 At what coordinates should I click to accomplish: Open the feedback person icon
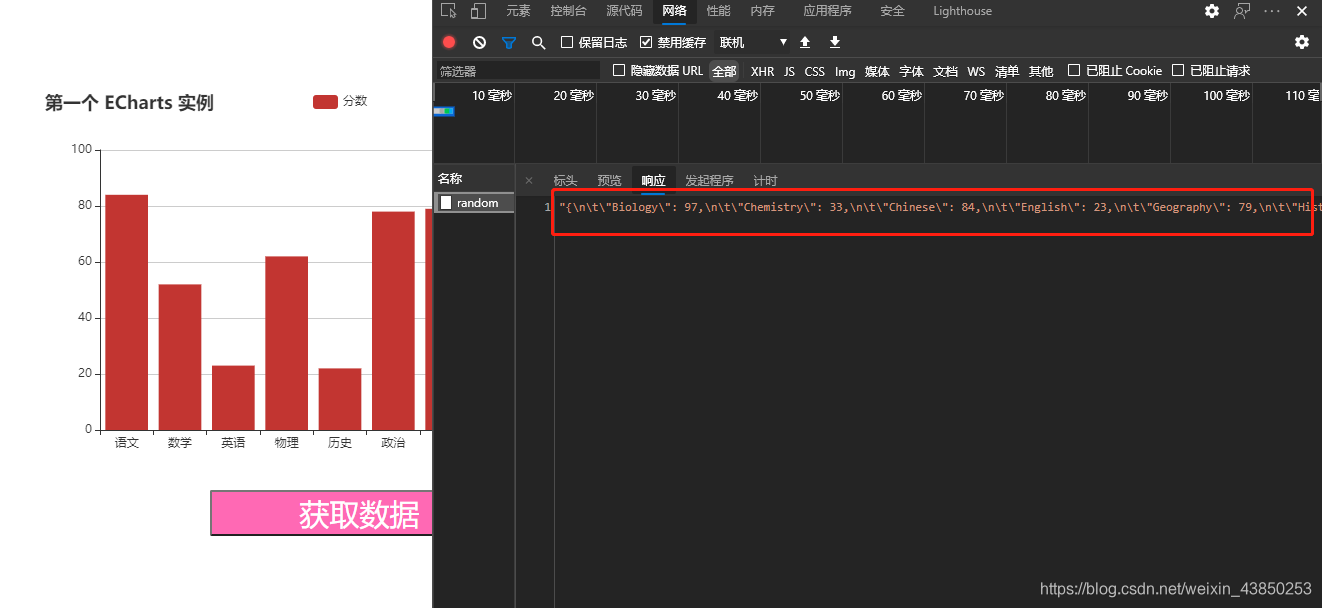(x=1241, y=11)
